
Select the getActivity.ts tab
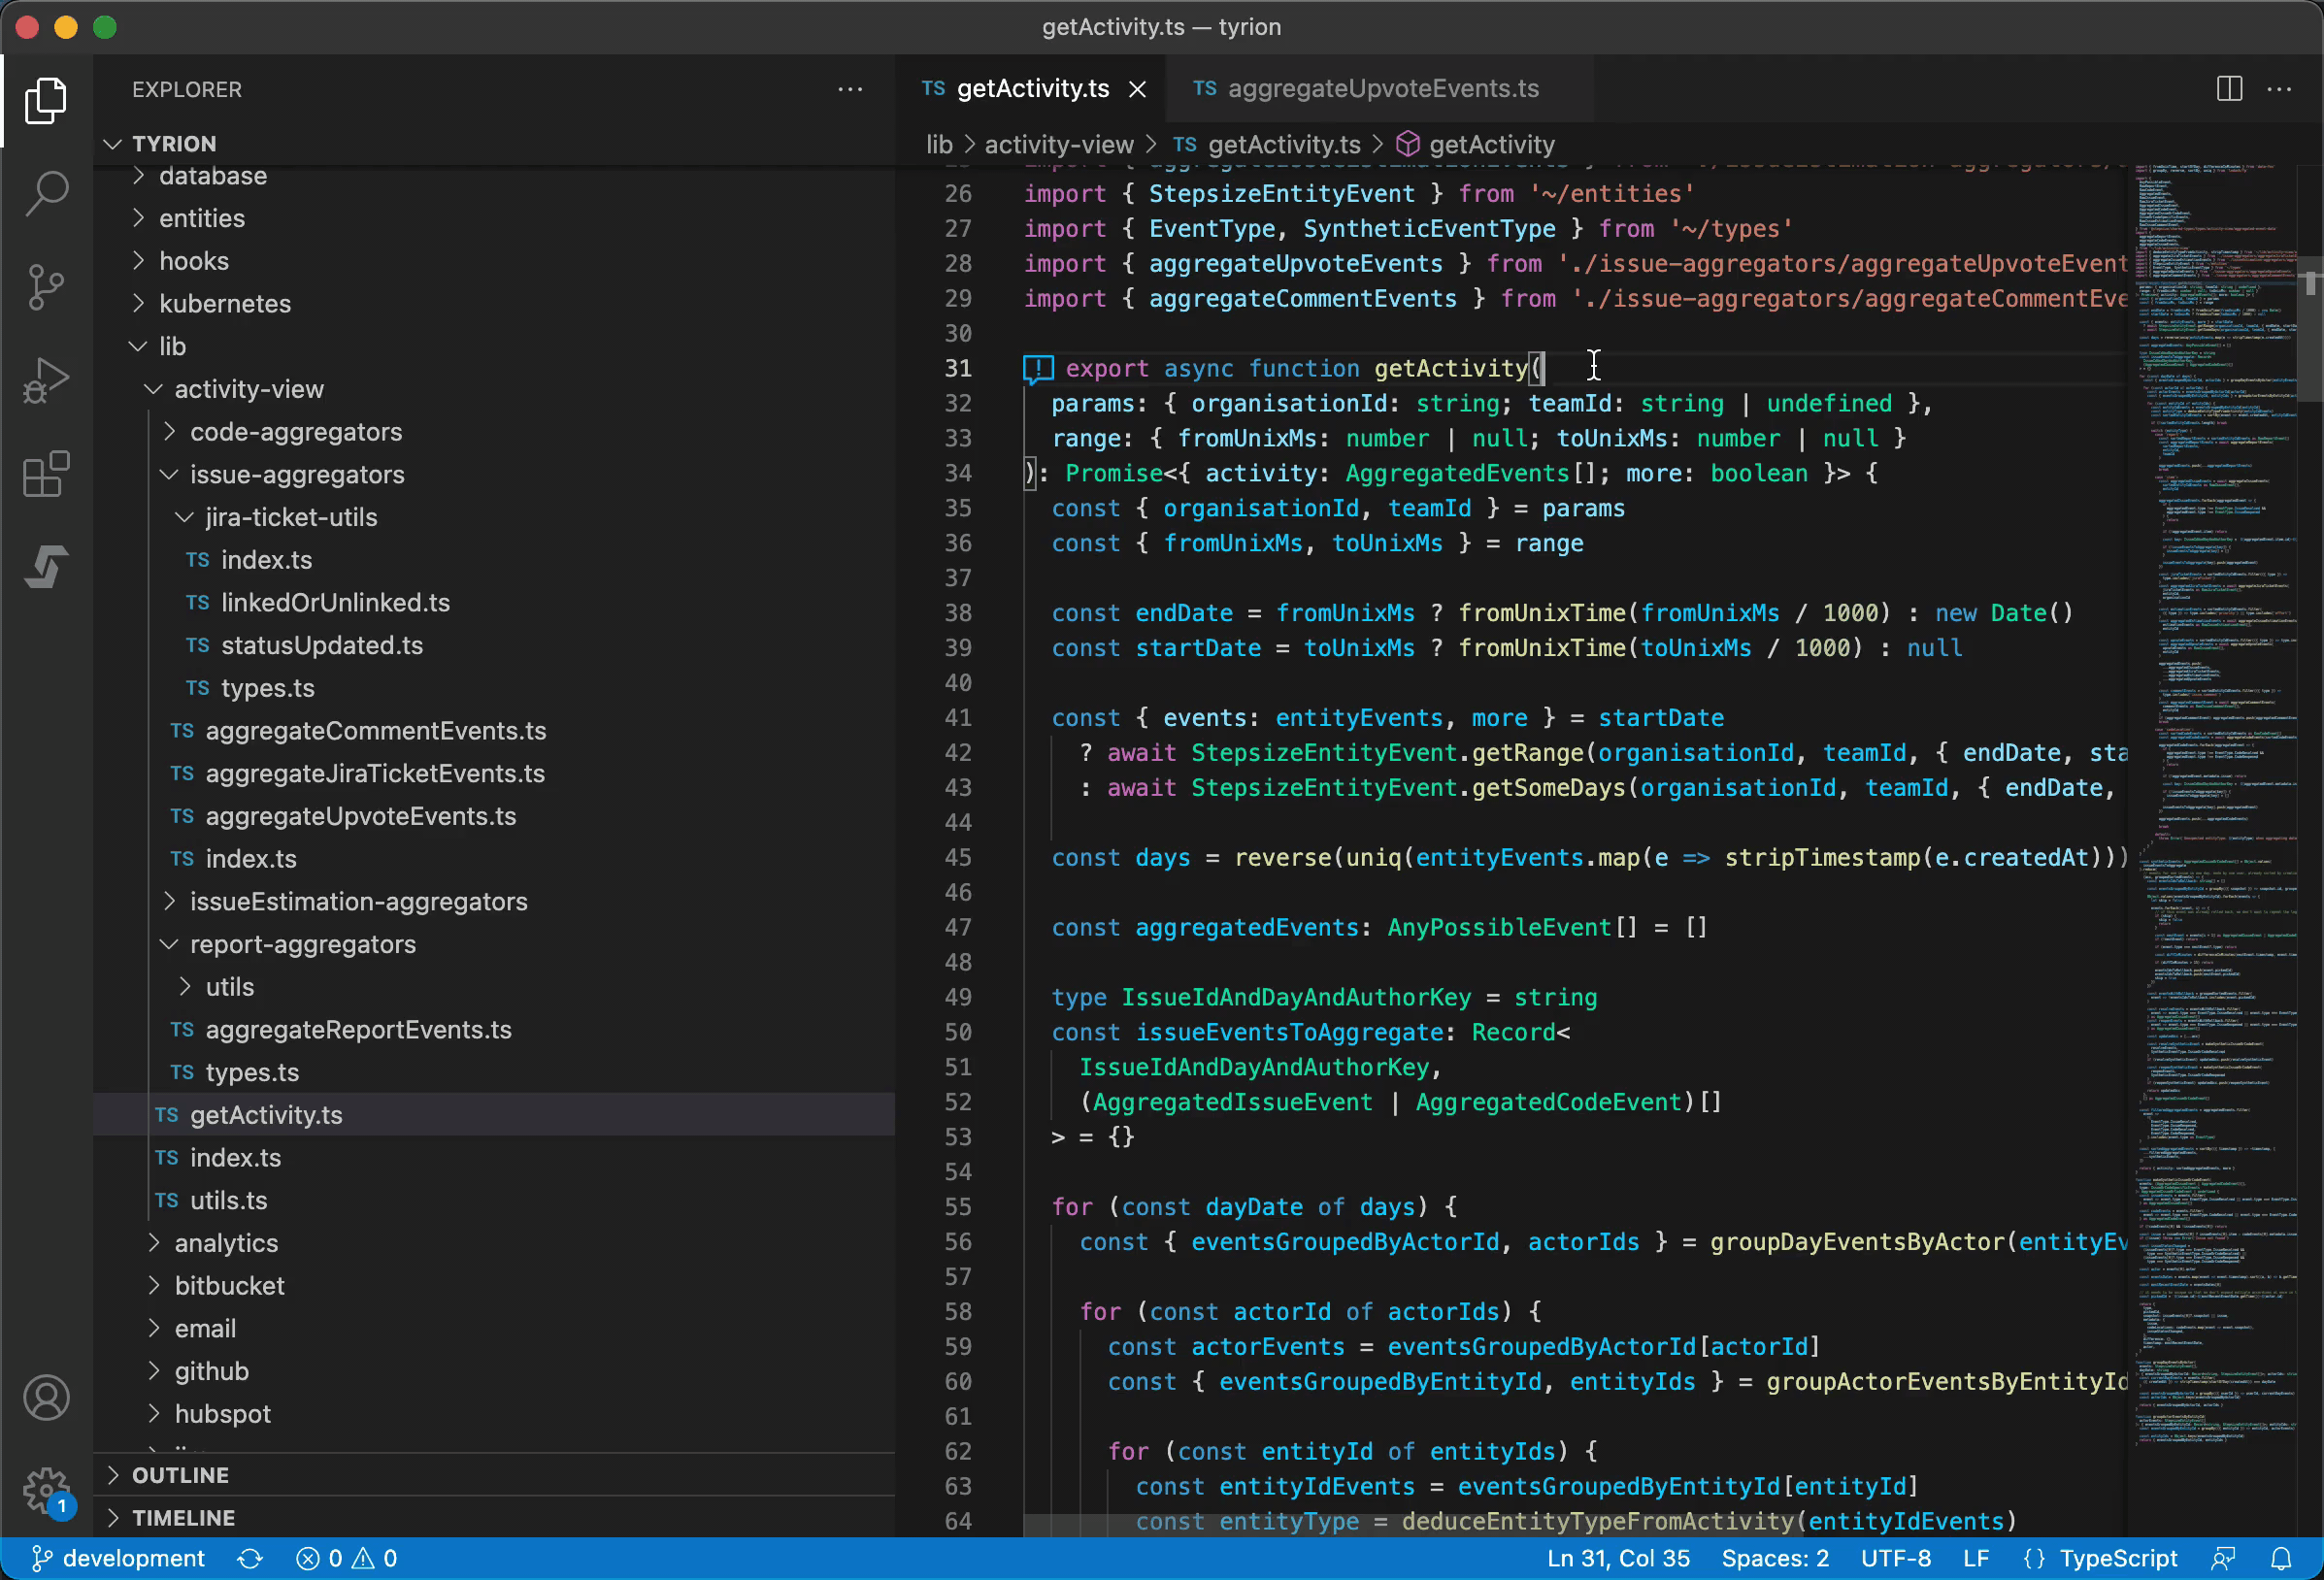click(x=1026, y=88)
